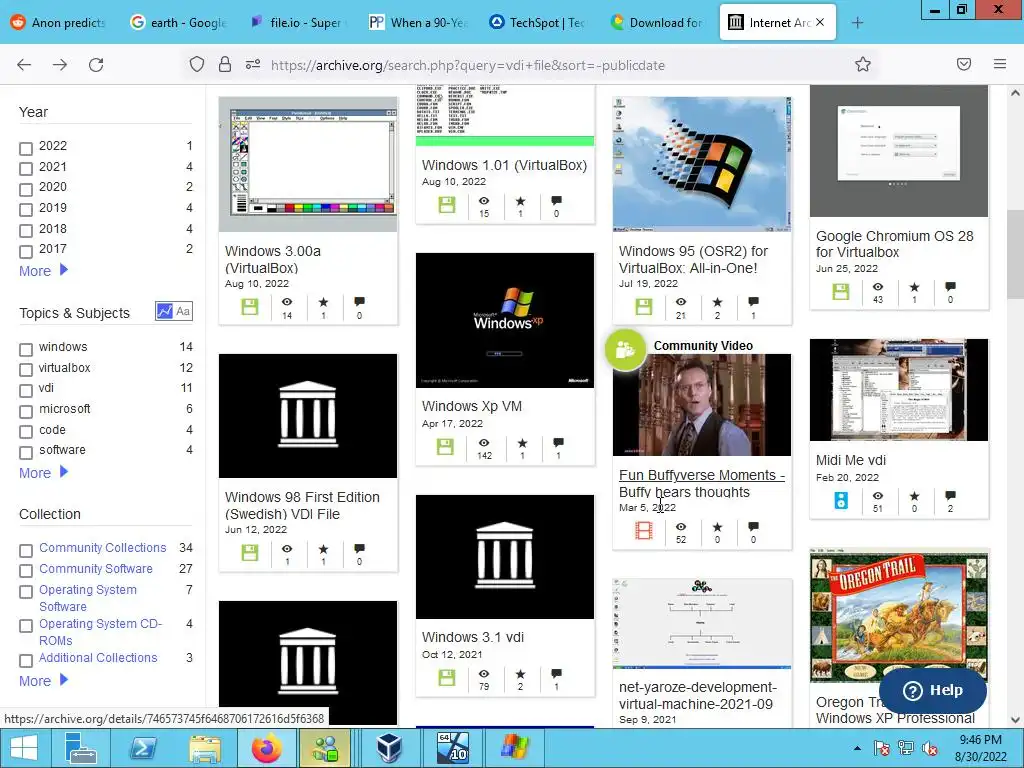The height and width of the screenshot is (768, 1024).
Task: Click the muted volume tray icon
Action: point(929,748)
